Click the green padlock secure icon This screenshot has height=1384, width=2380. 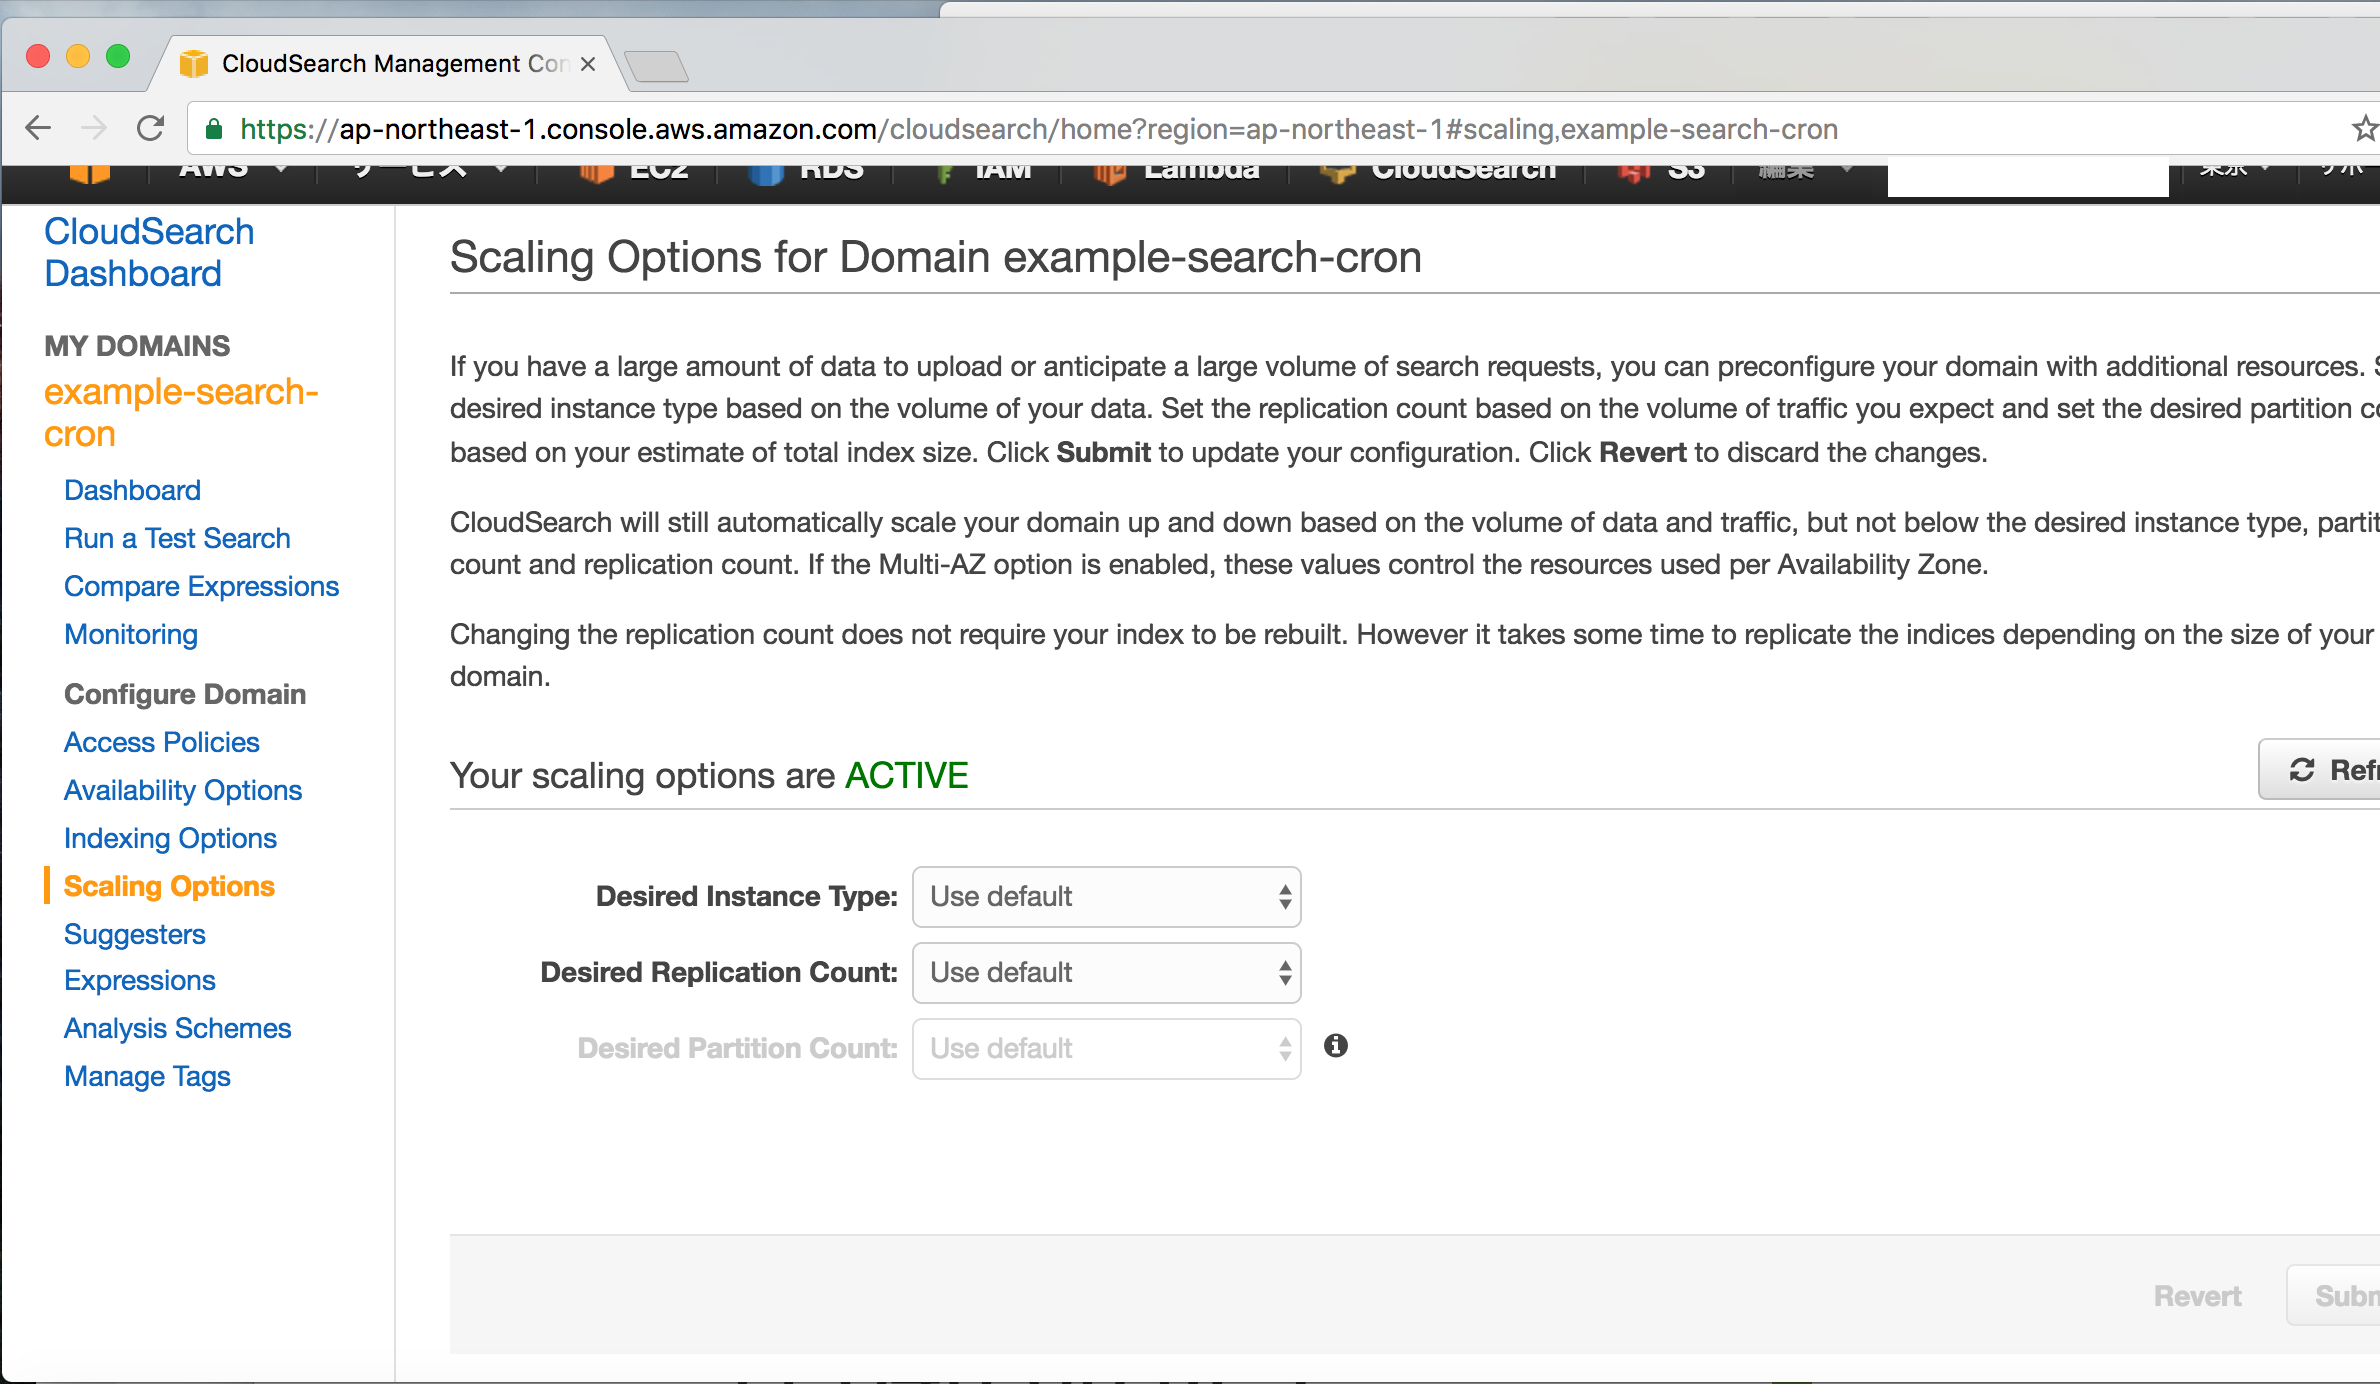point(213,129)
